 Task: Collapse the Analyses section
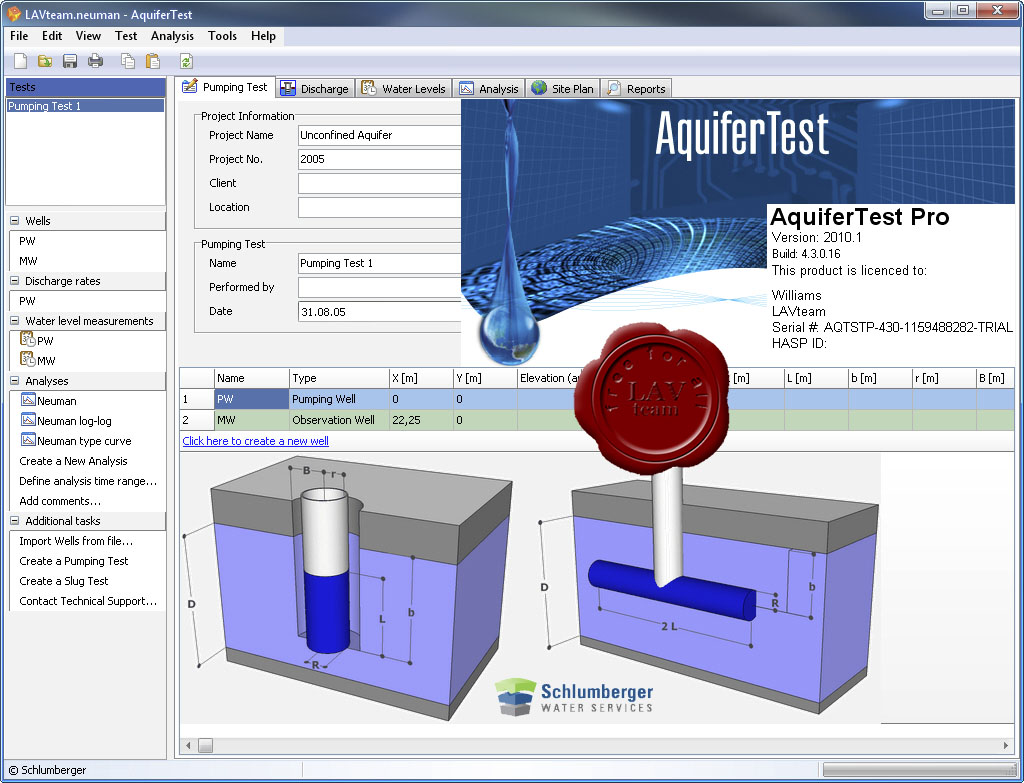tap(14, 381)
